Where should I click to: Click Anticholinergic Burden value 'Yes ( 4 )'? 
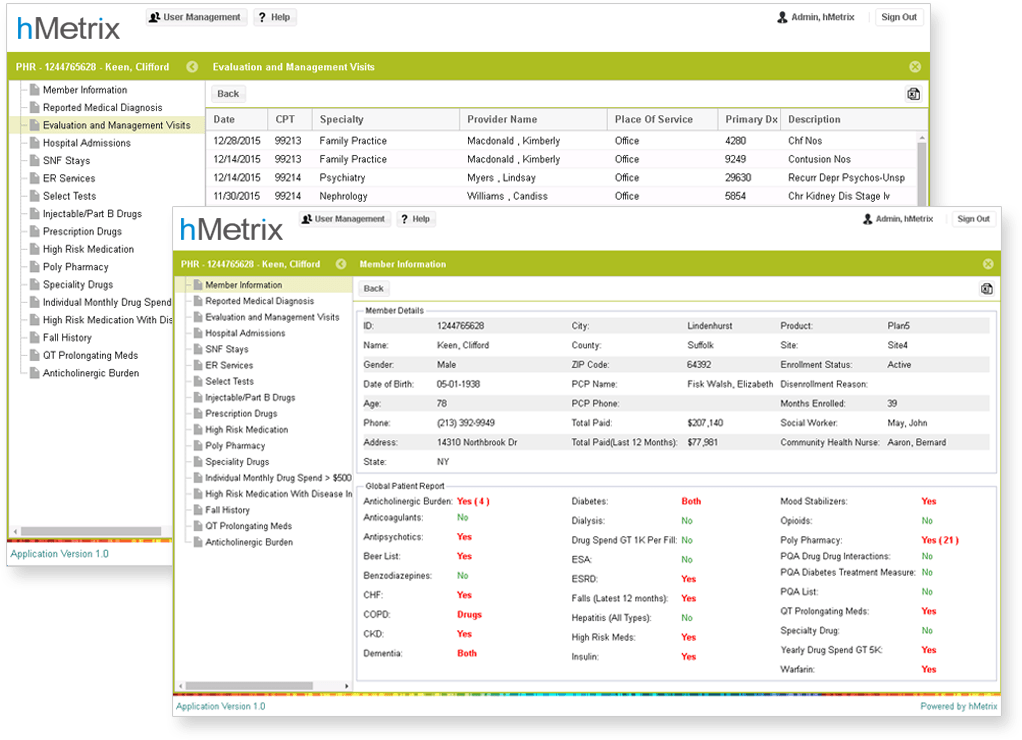473,501
